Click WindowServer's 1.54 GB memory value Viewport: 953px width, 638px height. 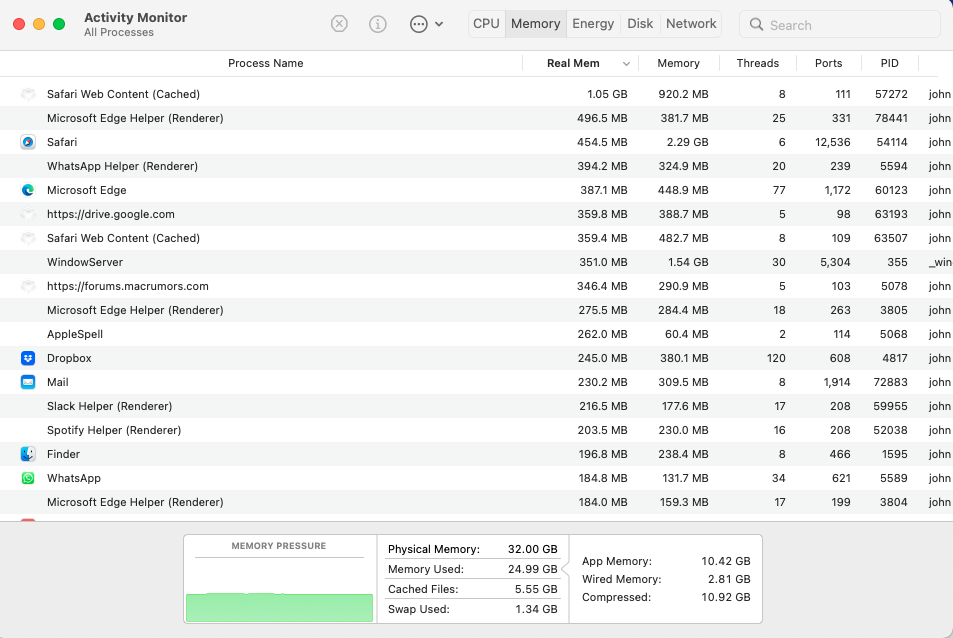[688, 262]
